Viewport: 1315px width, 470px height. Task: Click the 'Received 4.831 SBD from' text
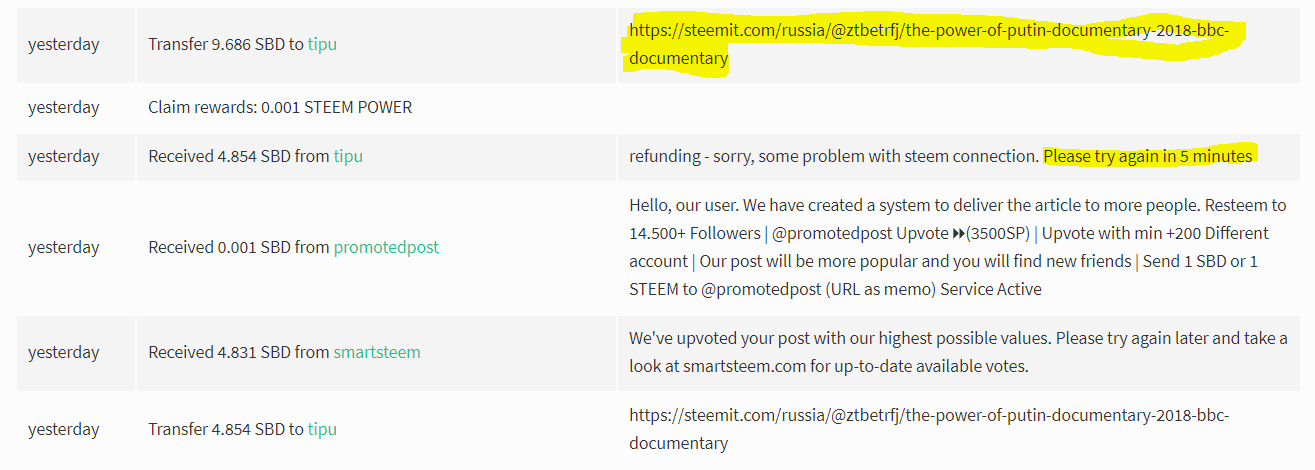coord(239,352)
